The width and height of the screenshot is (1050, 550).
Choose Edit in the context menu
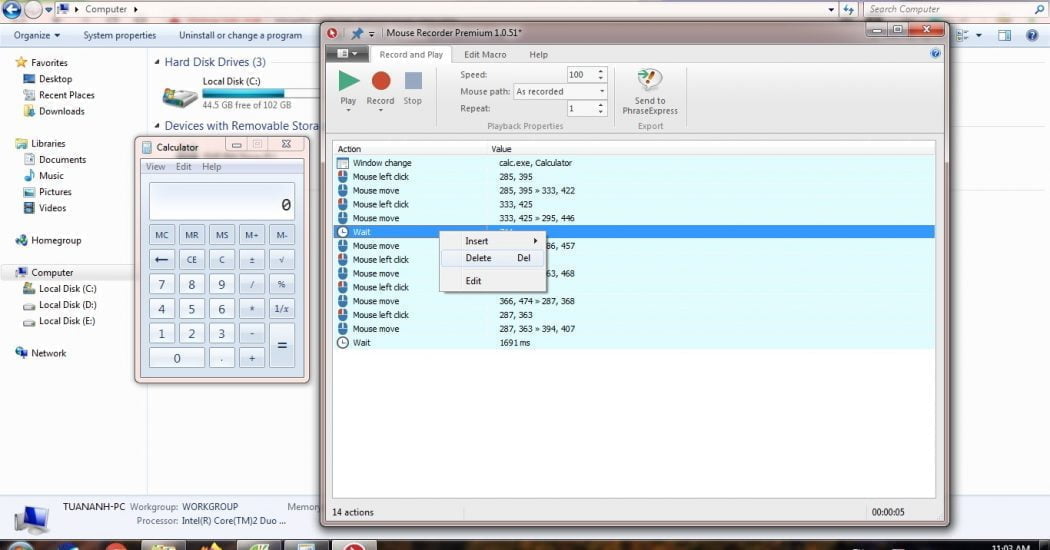click(493, 281)
